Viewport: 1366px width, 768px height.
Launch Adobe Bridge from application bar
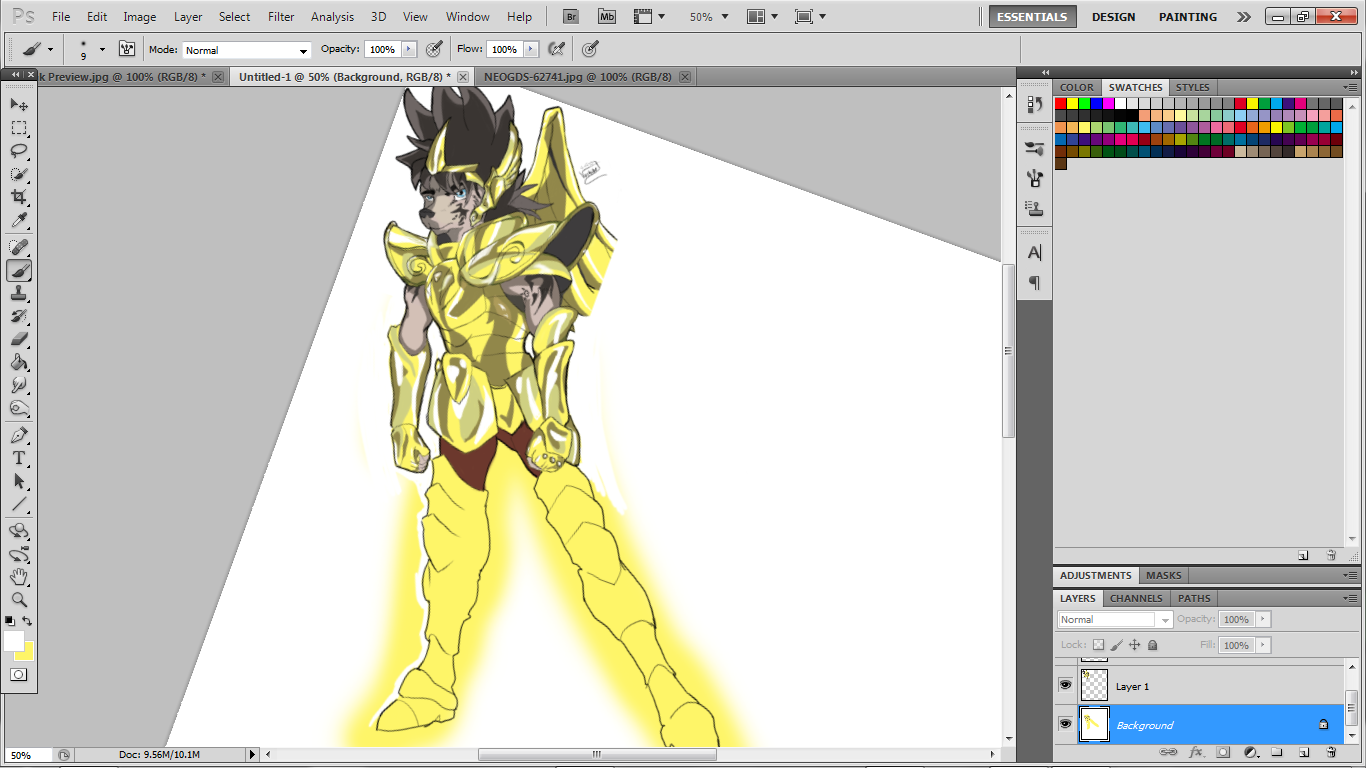point(570,17)
